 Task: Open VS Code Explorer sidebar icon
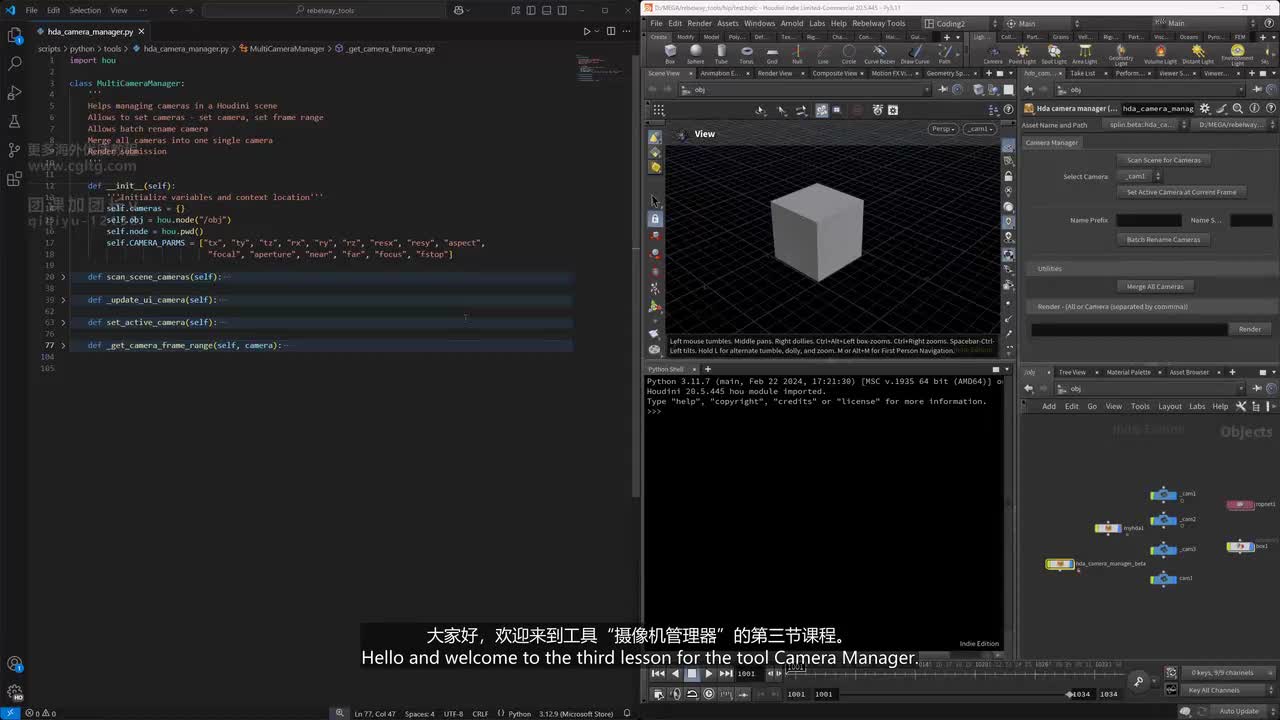point(15,35)
